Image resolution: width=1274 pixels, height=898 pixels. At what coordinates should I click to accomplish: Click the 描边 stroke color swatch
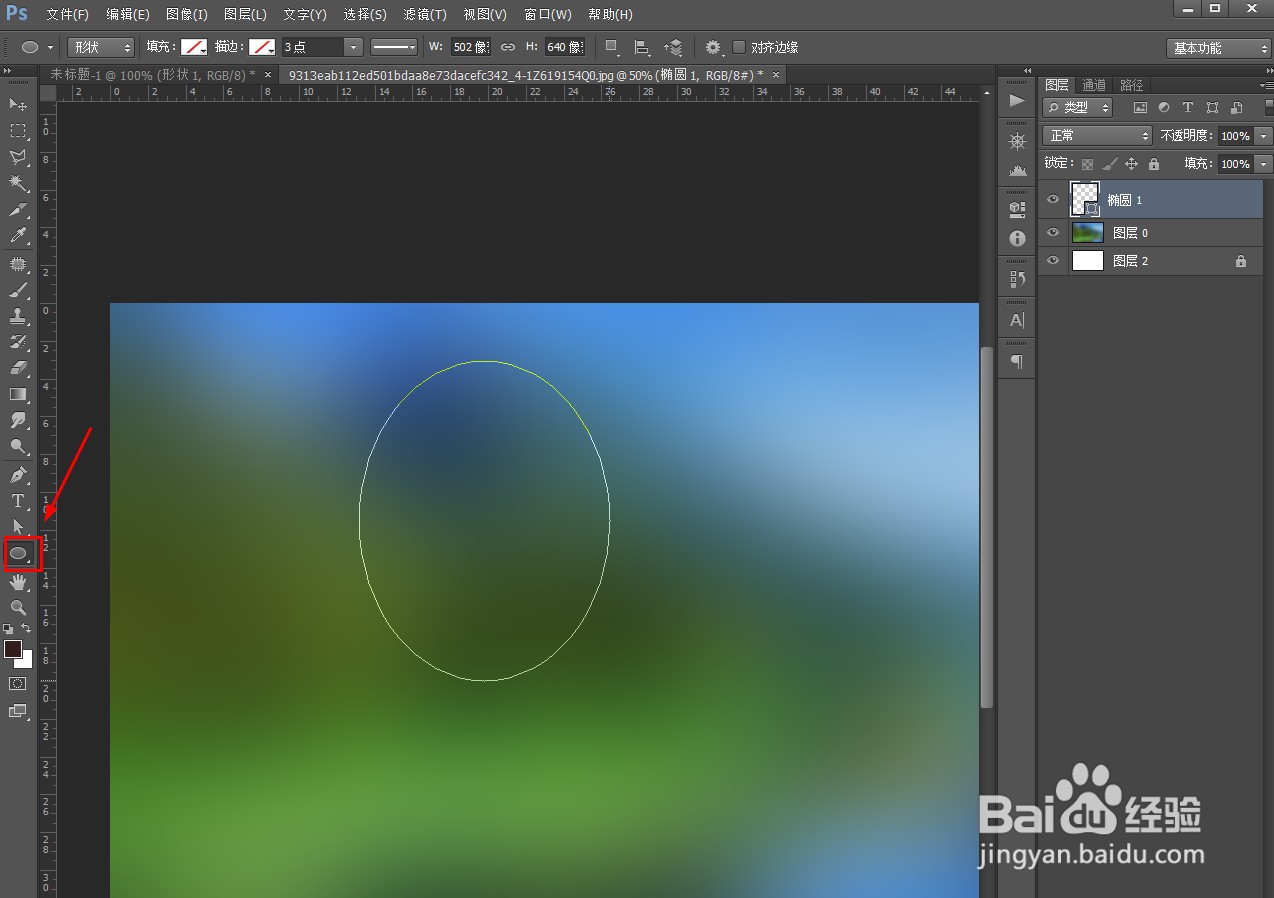click(x=262, y=47)
